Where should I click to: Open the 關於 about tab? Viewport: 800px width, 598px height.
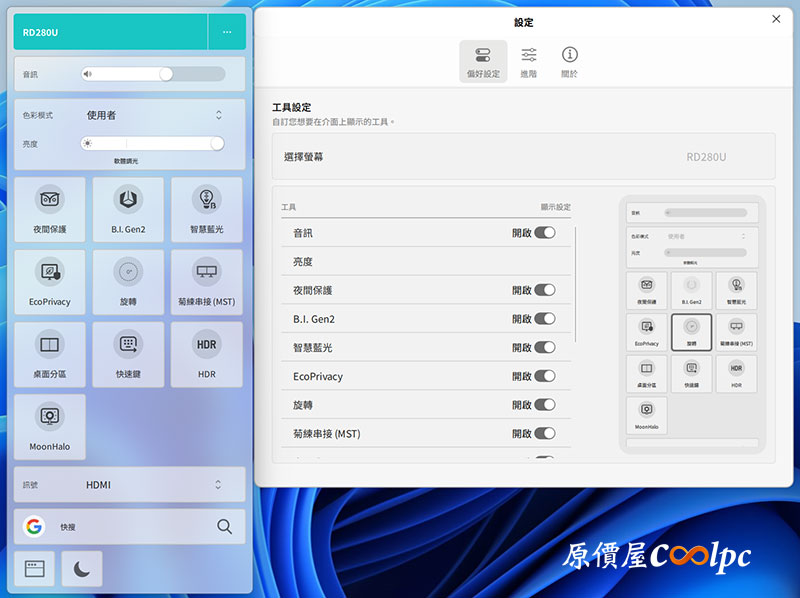click(x=569, y=62)
